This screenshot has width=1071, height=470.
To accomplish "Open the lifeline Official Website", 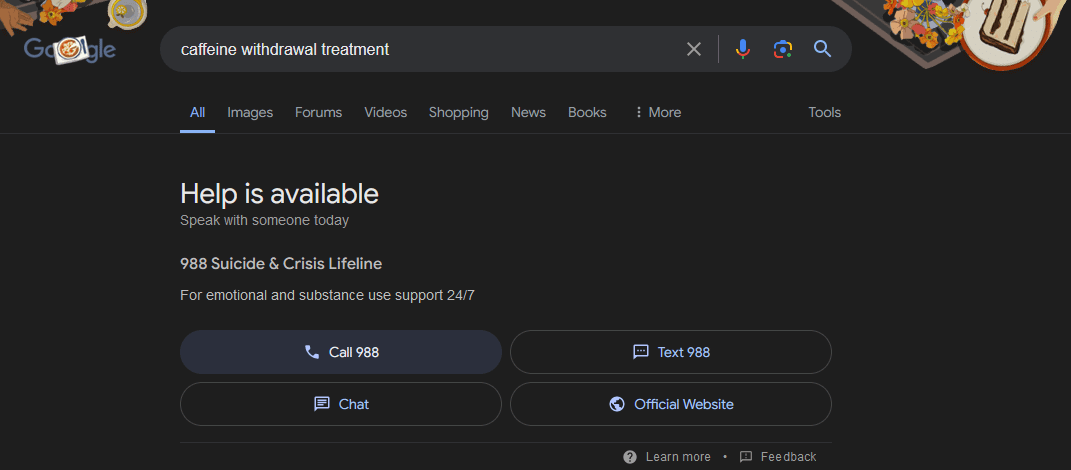I will (x=670, y=404).
